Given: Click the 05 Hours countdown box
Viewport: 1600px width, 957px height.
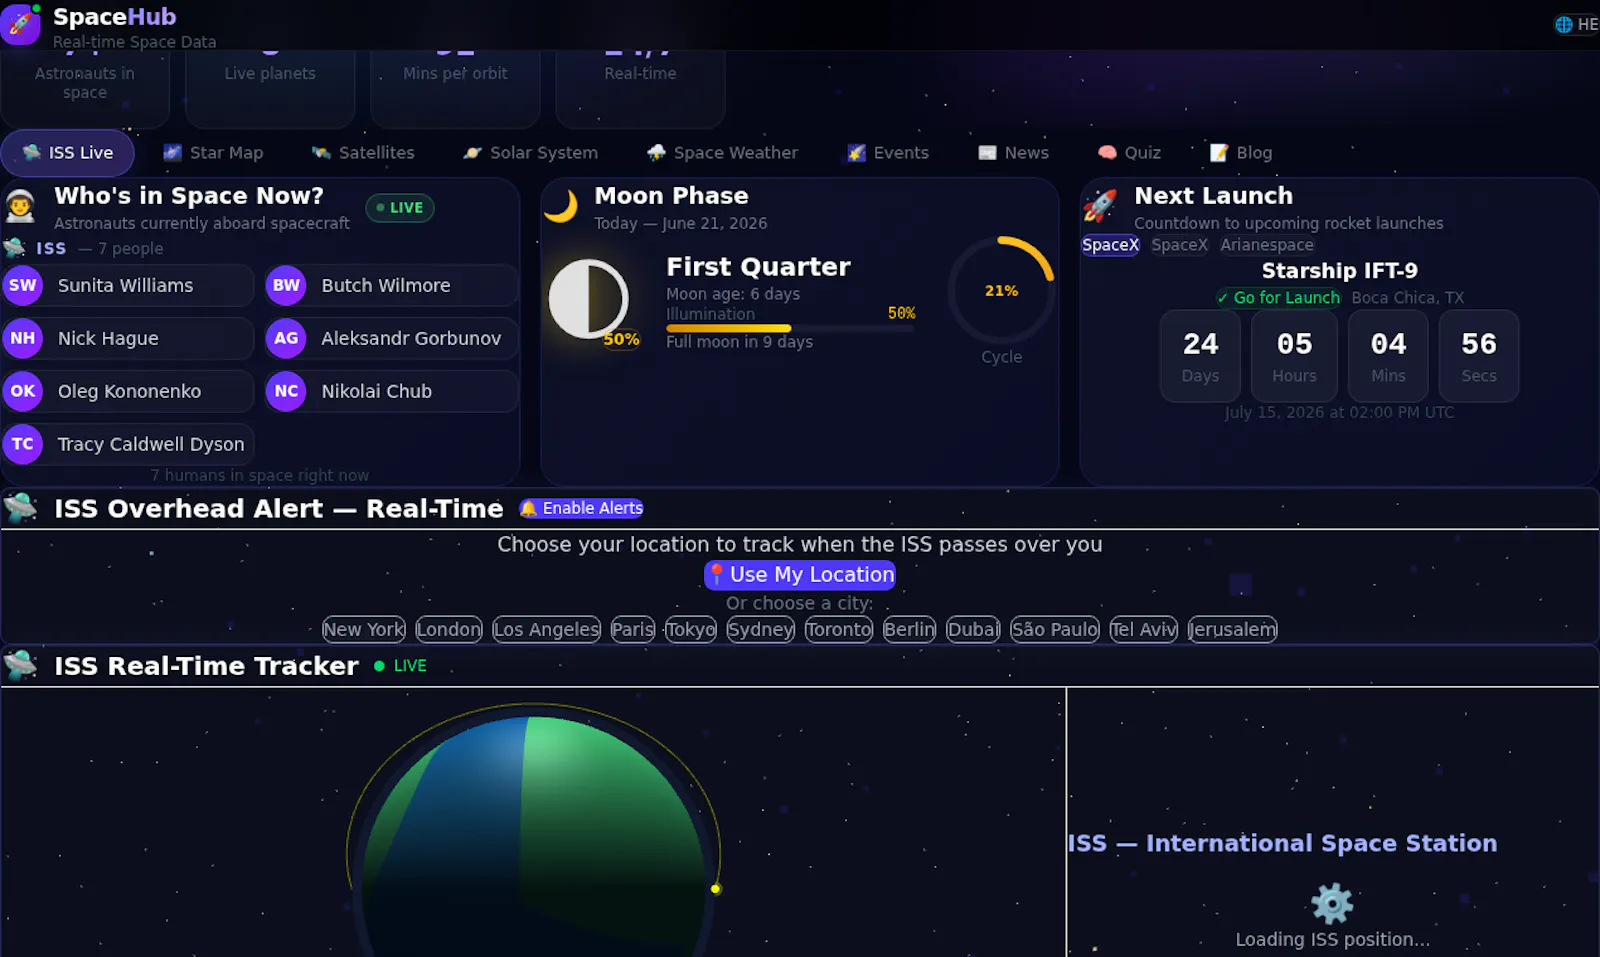Looking at the screenshot, I should tap(1294, 356).
